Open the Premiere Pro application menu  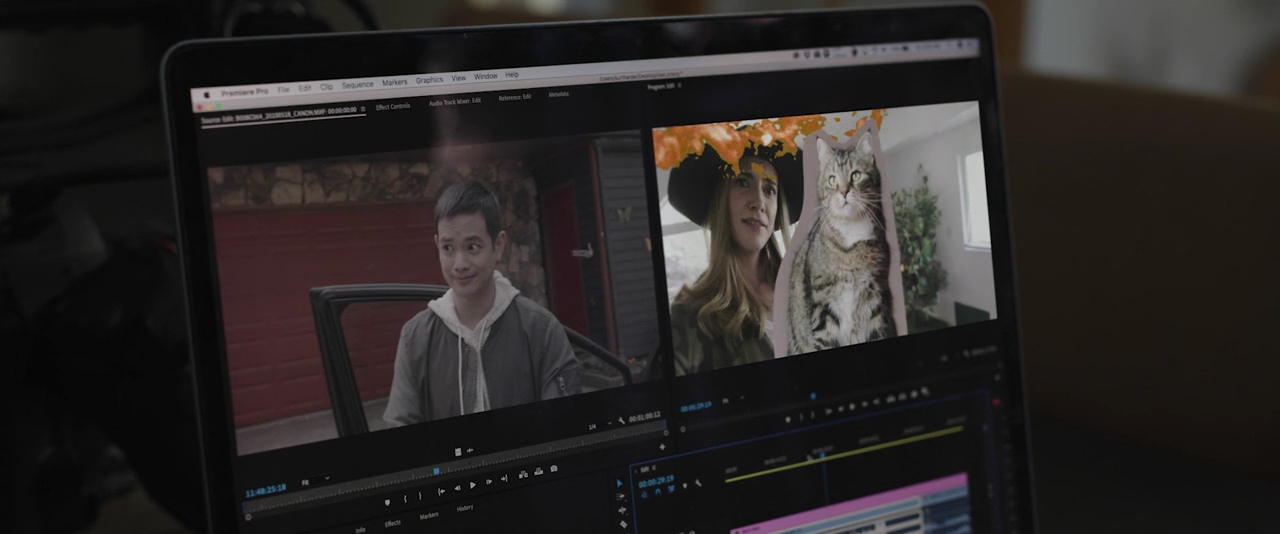pos(245,92)
